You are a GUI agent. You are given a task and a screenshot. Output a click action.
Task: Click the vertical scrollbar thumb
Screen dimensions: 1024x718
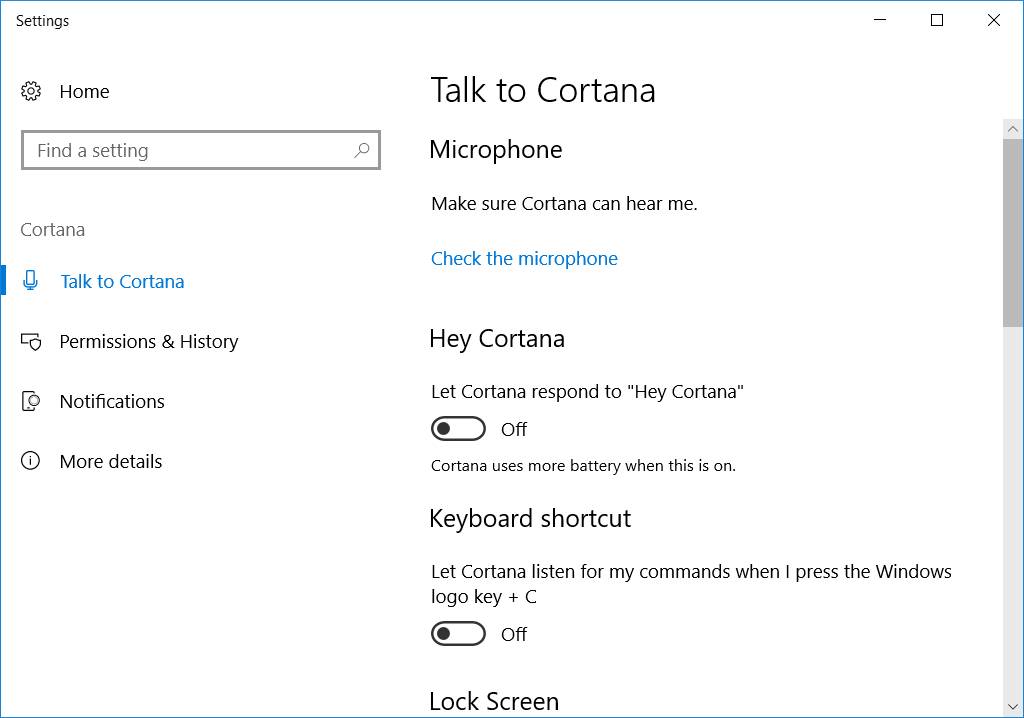(x=1013, y=232)
